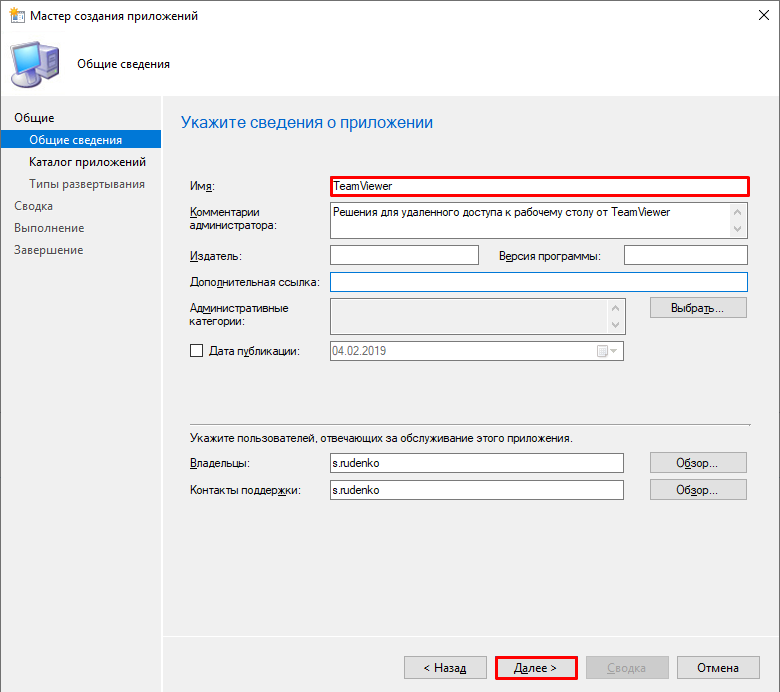Click the Владельцы field with s.rudenko

pos(477,463)
